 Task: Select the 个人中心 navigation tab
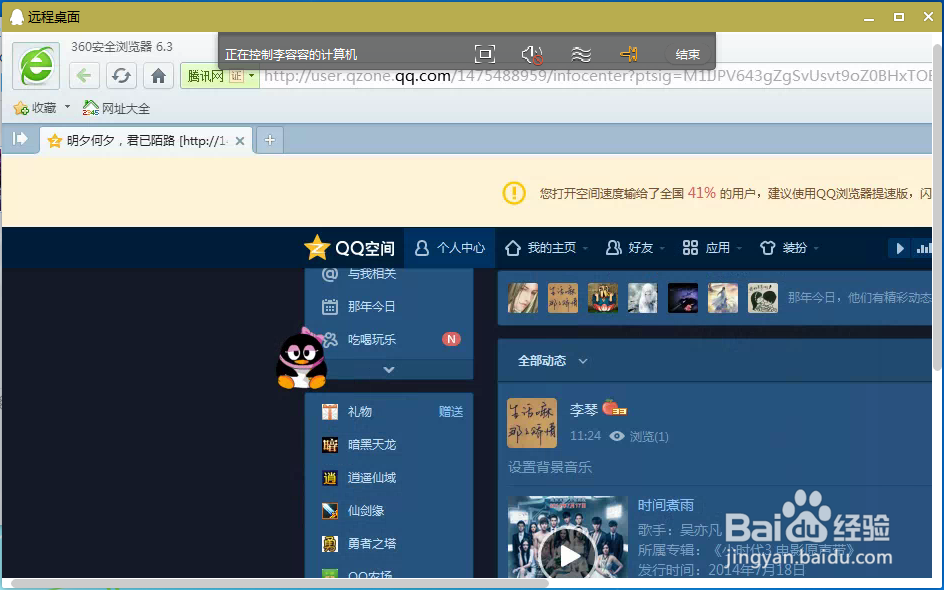(450, 248)
